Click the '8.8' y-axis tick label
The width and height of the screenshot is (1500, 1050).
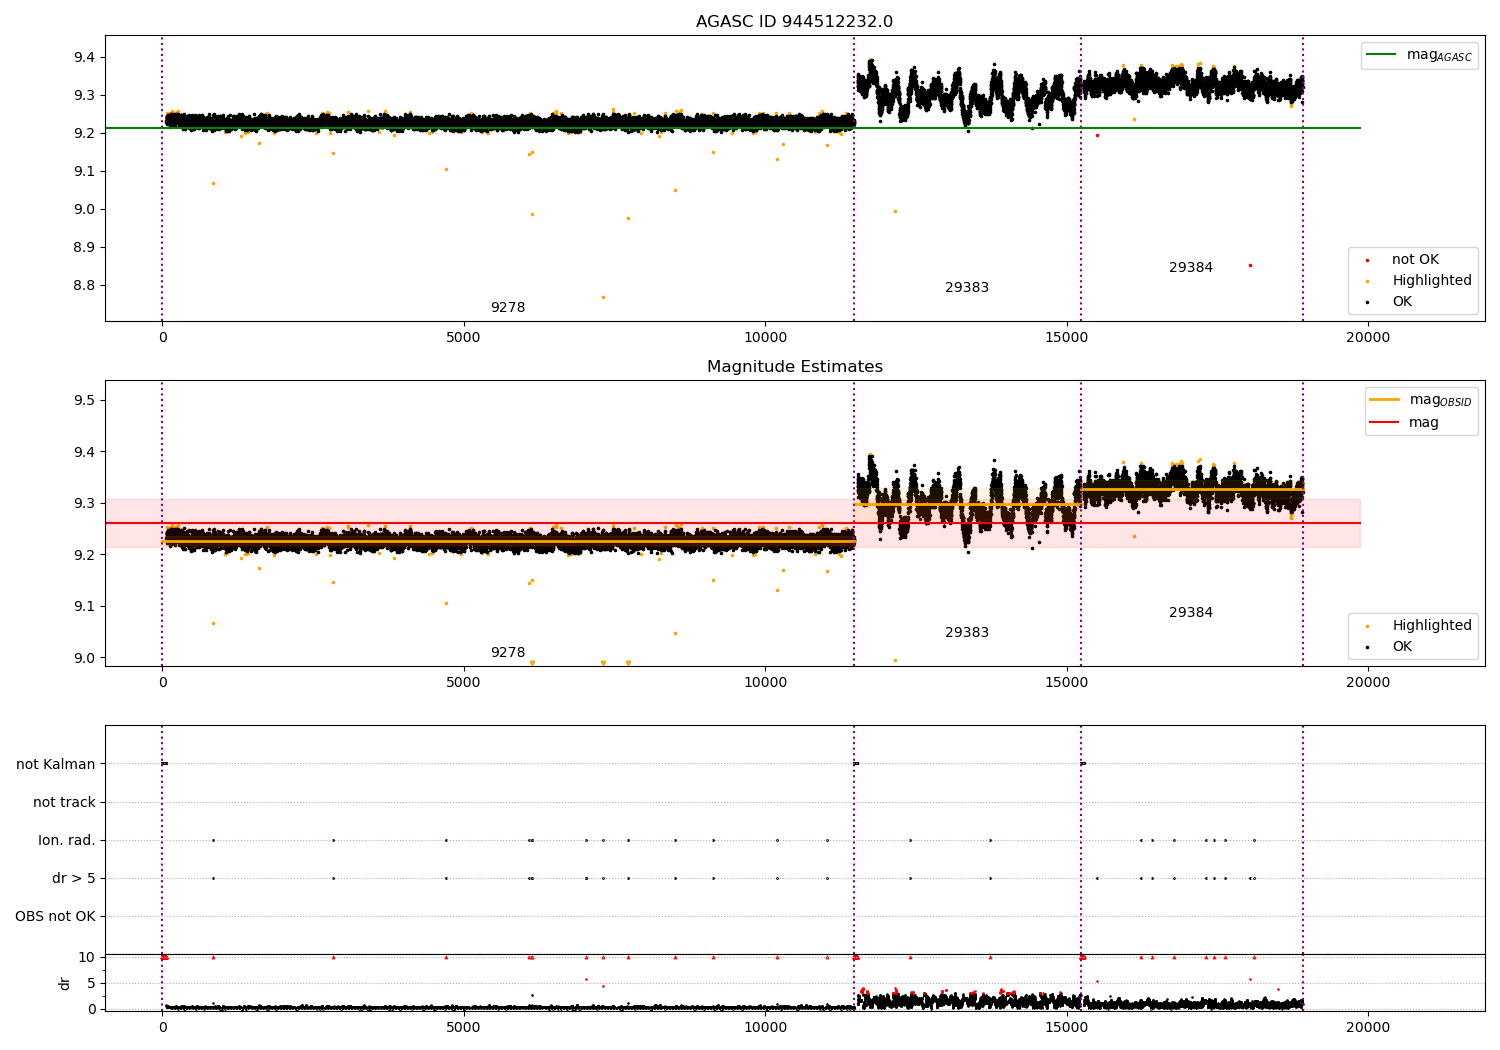click(x=84, y=286)
